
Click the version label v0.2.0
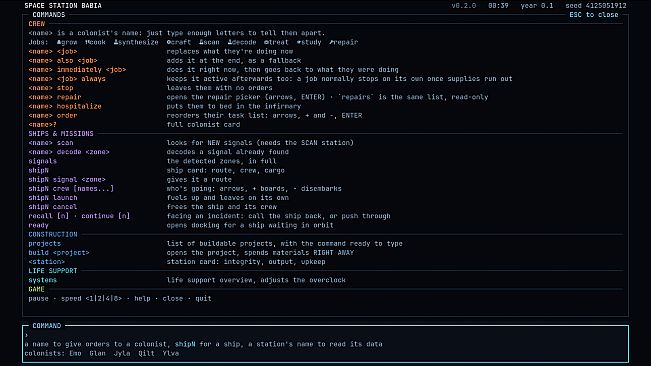[x=464, y=6]
